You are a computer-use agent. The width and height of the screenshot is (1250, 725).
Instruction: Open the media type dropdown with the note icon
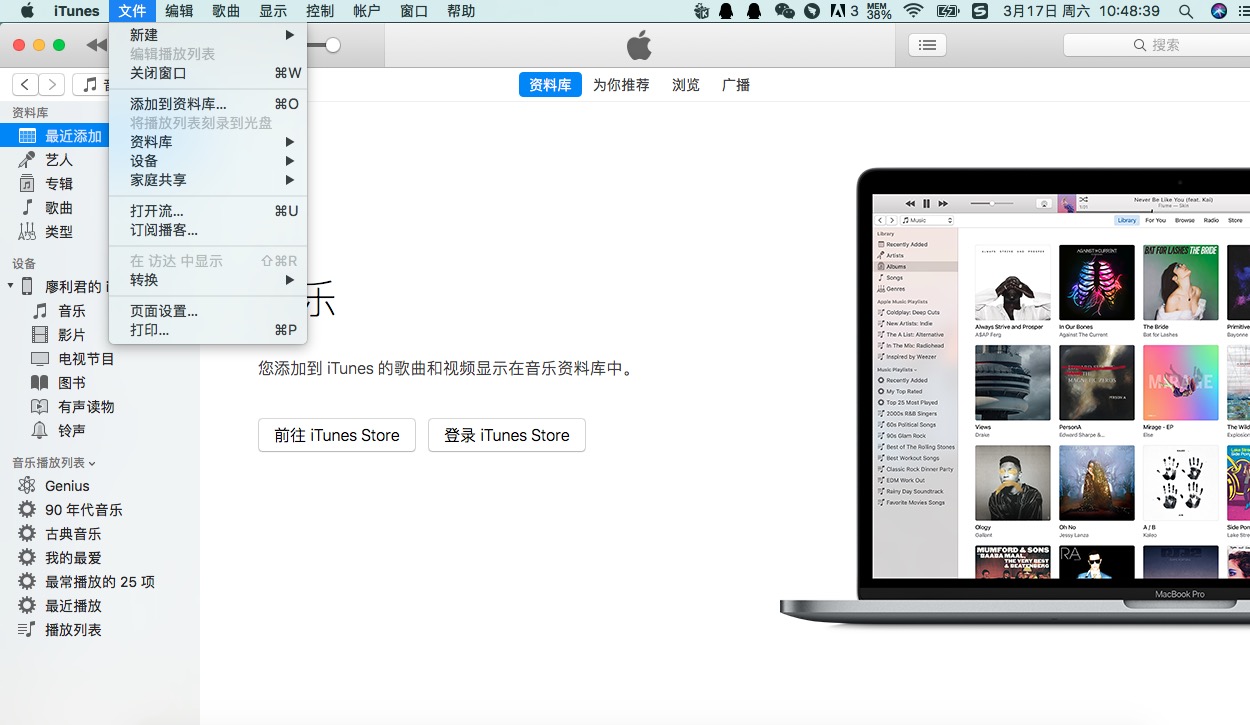click(x=92, y=85)
